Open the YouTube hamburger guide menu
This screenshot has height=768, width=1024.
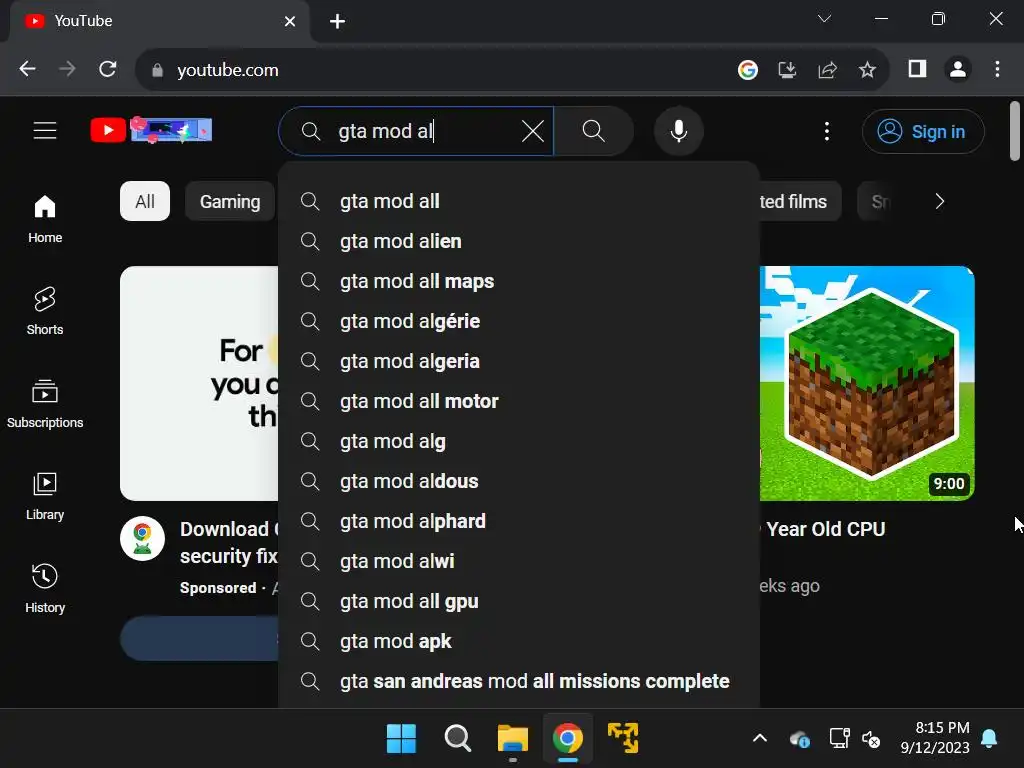[x=45, y=131]
